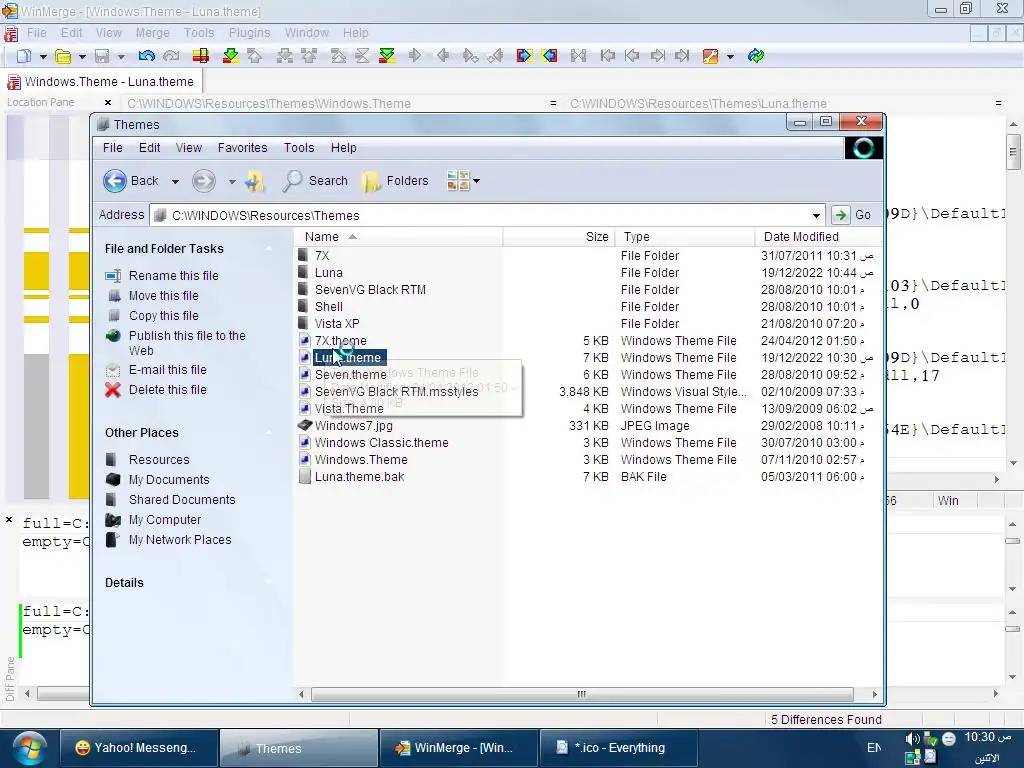
Task: Sort by the Name column header
Action: 398,237
